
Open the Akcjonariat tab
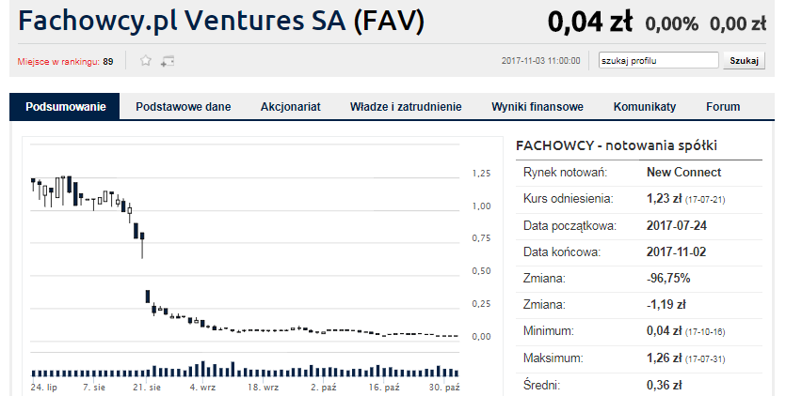[290, 107]
